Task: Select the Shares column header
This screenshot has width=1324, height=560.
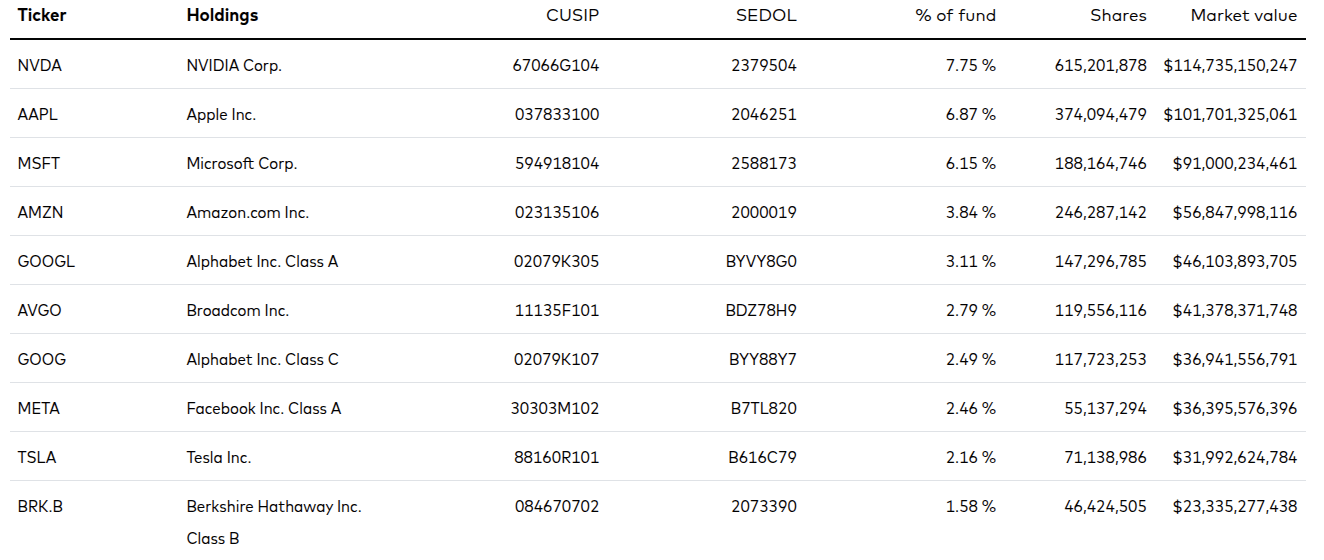Action: [1118, 16]
